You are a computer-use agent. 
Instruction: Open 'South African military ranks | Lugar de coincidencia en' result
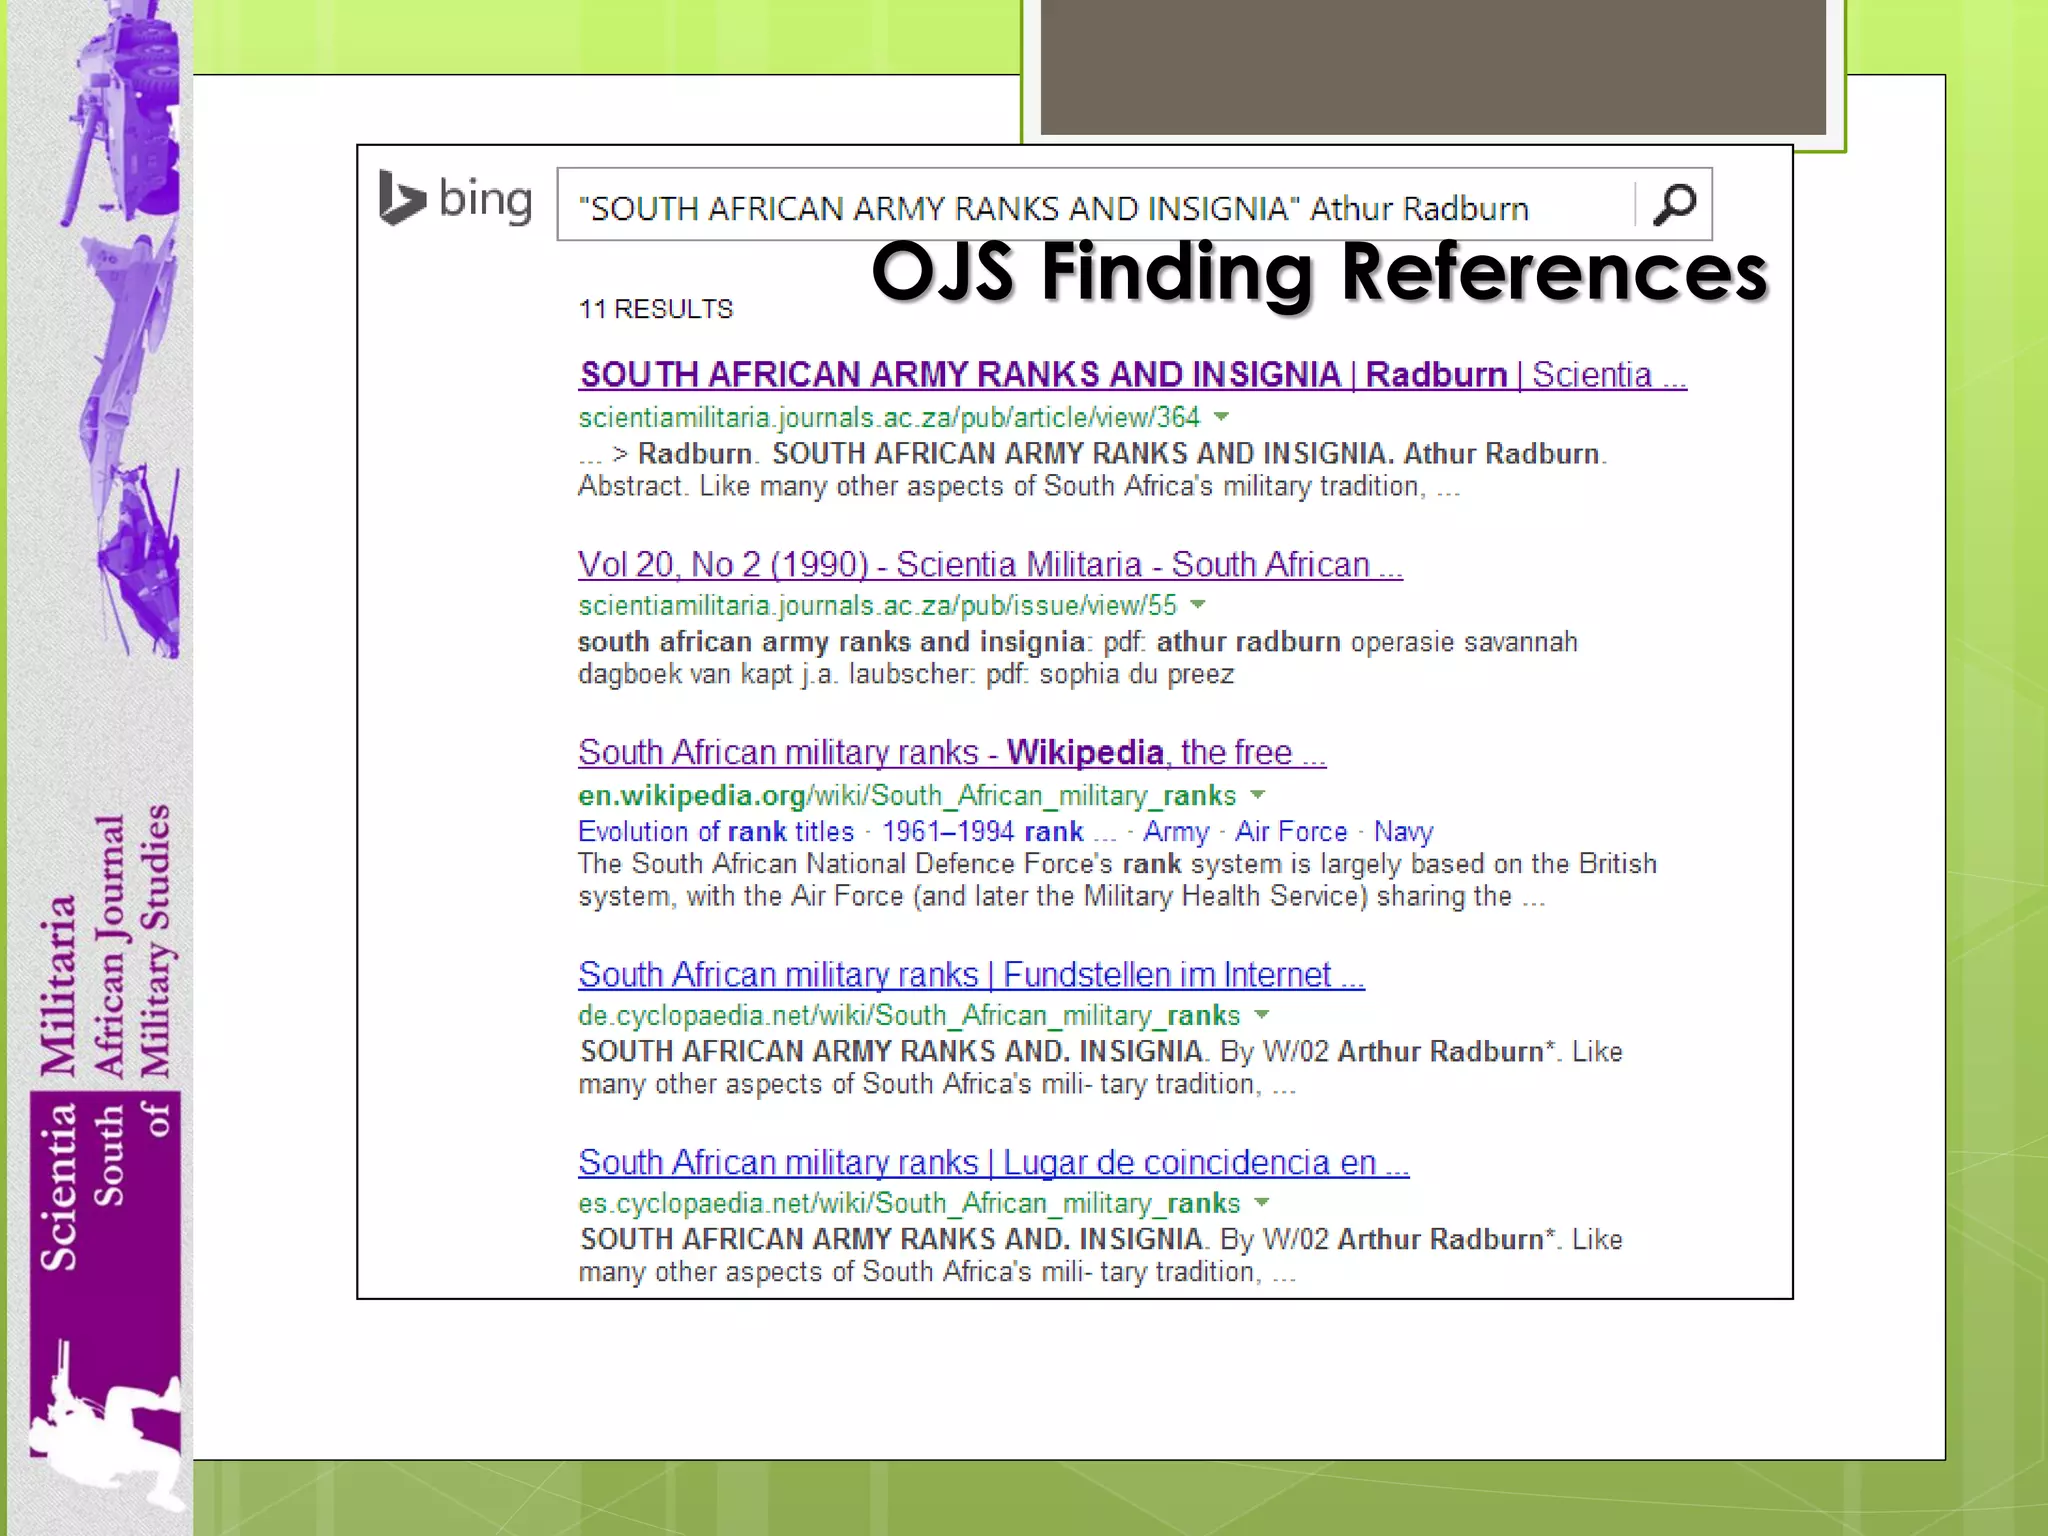point(993,1162)
